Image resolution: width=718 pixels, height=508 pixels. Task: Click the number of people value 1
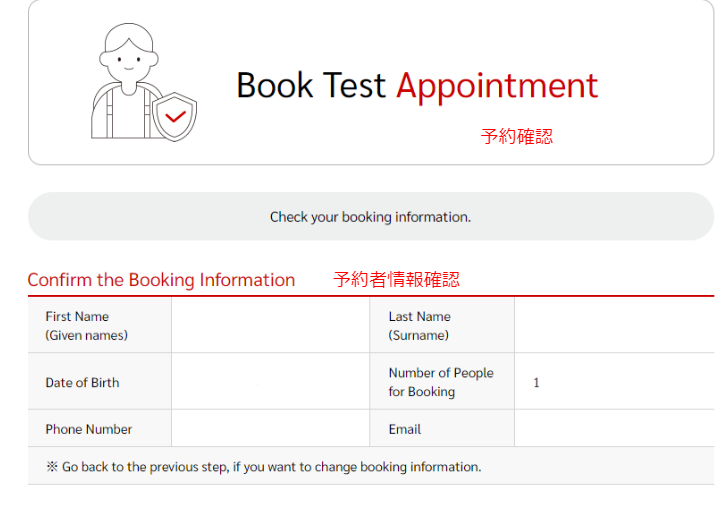coord(537,383)
